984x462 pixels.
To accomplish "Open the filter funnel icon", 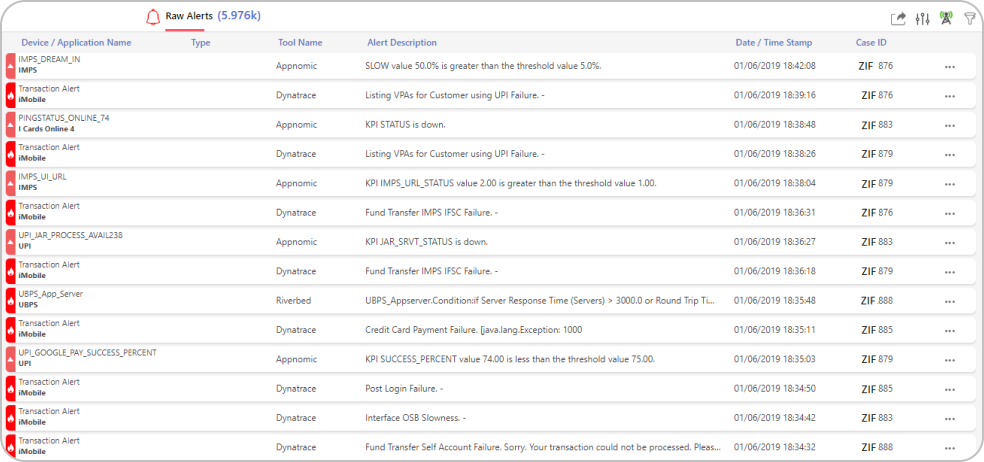I will click(x=970, y=19).
